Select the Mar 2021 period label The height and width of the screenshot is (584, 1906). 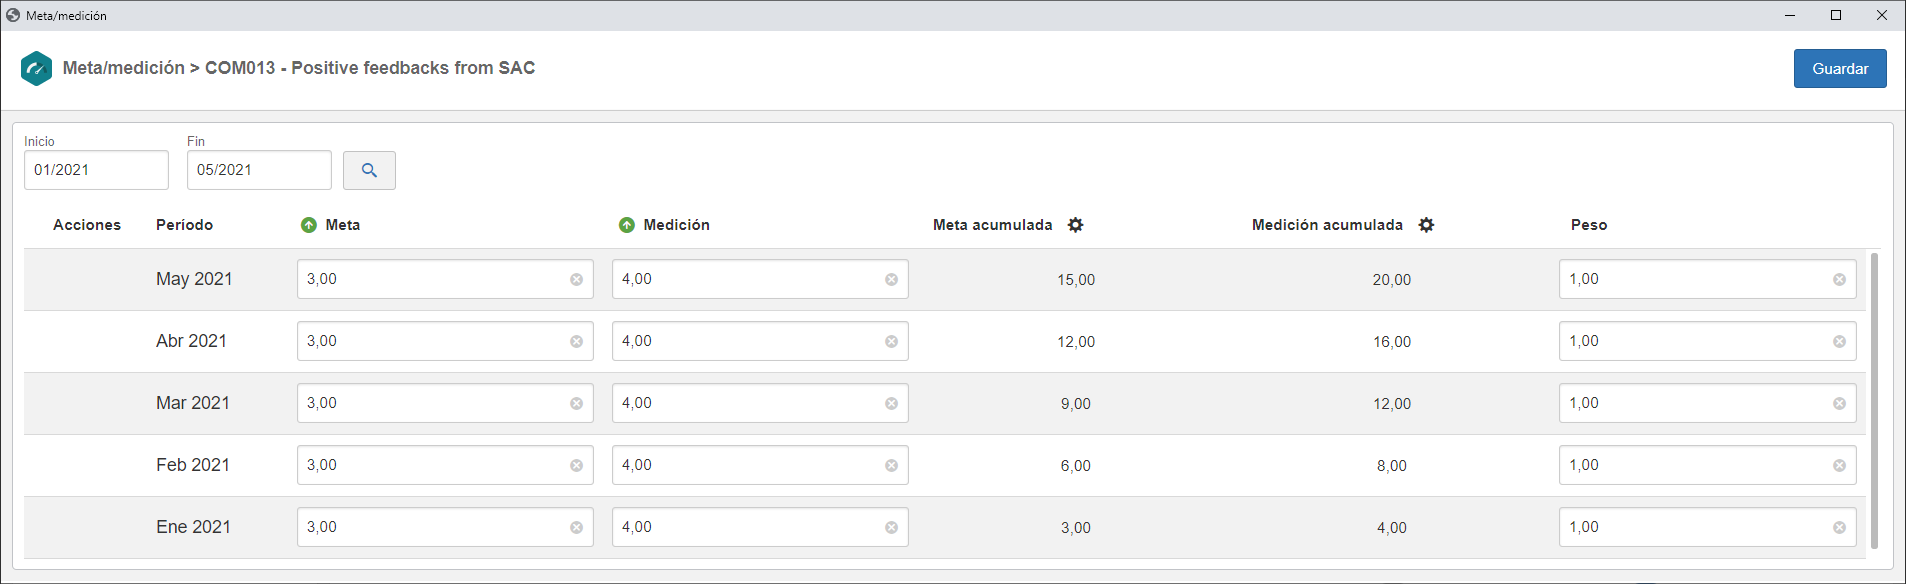tap(193, 403)
